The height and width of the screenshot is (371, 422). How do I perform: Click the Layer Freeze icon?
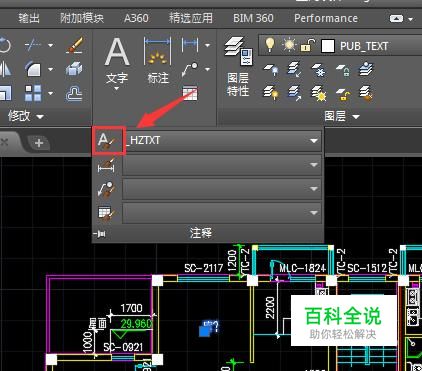(x=319, y=70)
